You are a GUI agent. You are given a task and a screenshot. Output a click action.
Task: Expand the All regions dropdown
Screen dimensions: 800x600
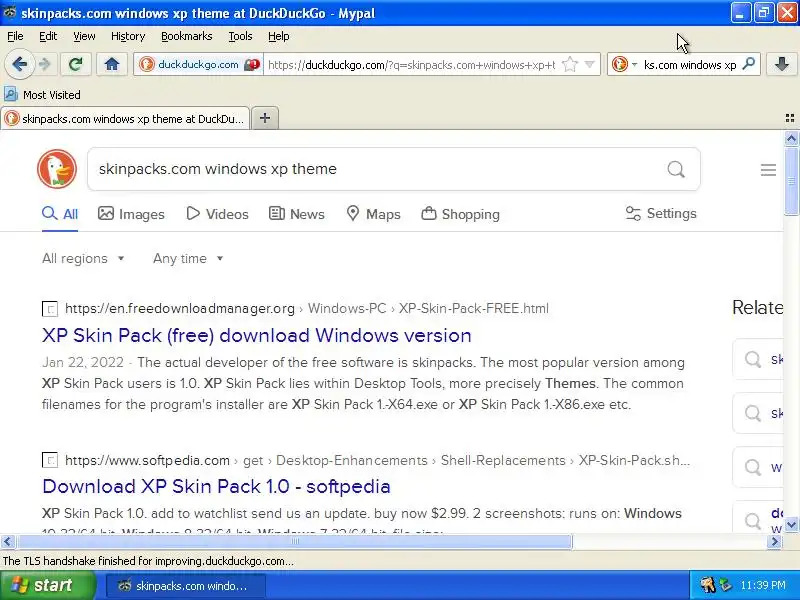tap(83, 259)
